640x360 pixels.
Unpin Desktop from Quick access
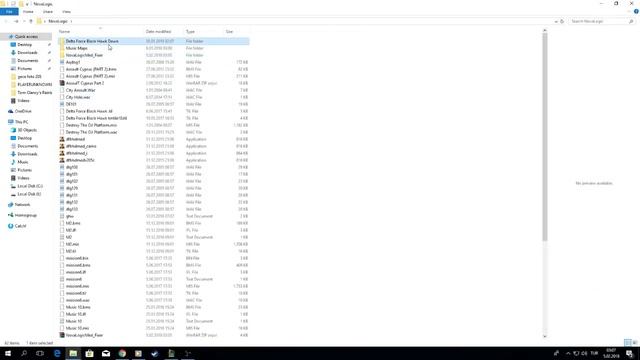click(x=49, y=44)
